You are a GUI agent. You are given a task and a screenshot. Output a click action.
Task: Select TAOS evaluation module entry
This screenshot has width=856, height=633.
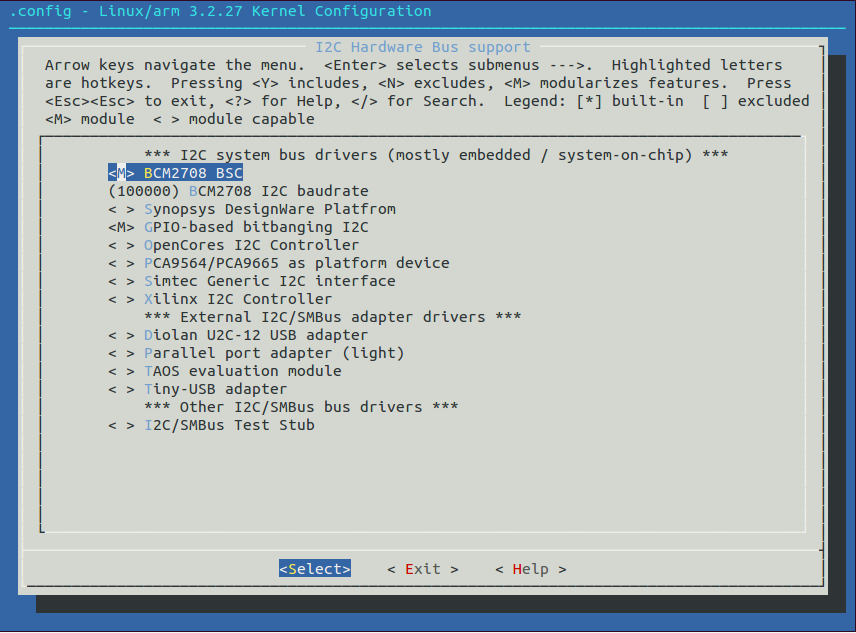click(242, 371)
